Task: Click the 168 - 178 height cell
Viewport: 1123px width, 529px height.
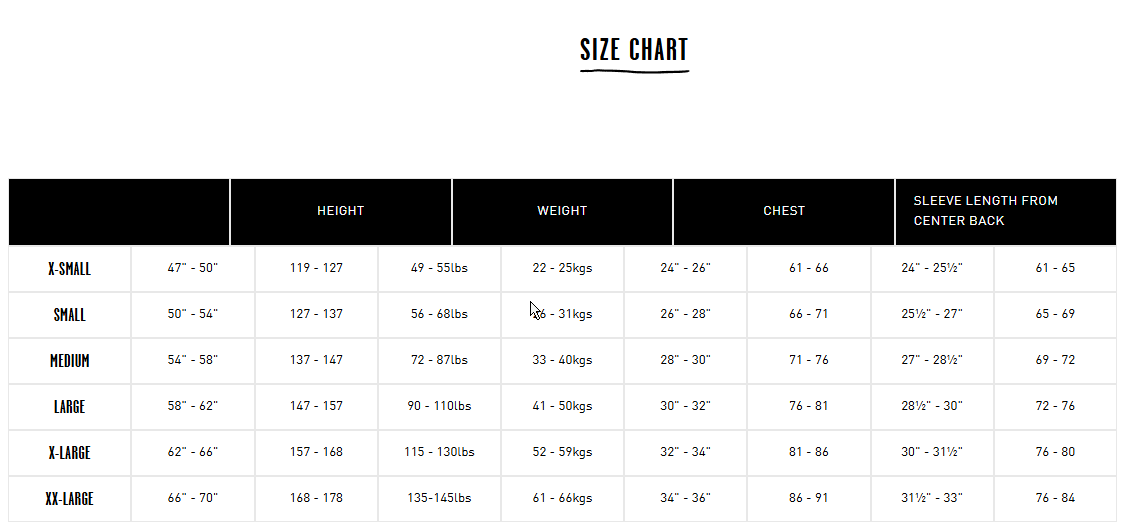Action: (x=316, y=498)
